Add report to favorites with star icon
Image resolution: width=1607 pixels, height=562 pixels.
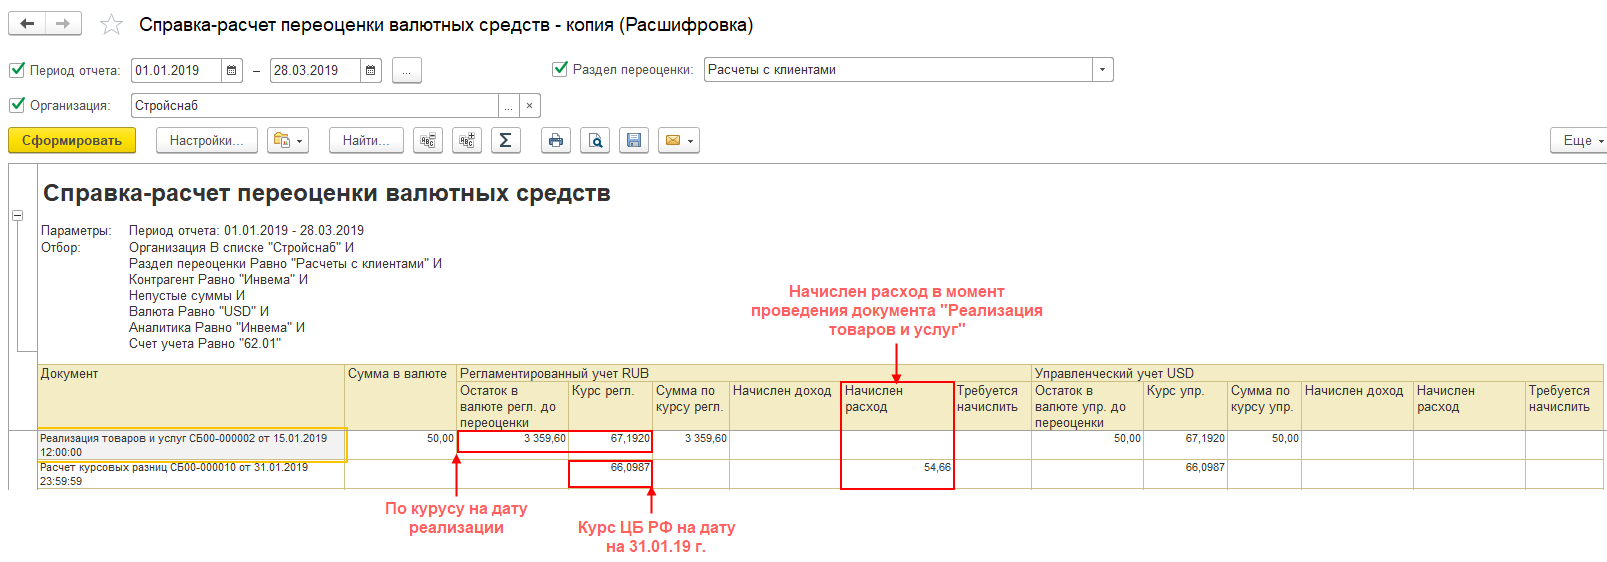pyautogui.click(x=111, y=25)
